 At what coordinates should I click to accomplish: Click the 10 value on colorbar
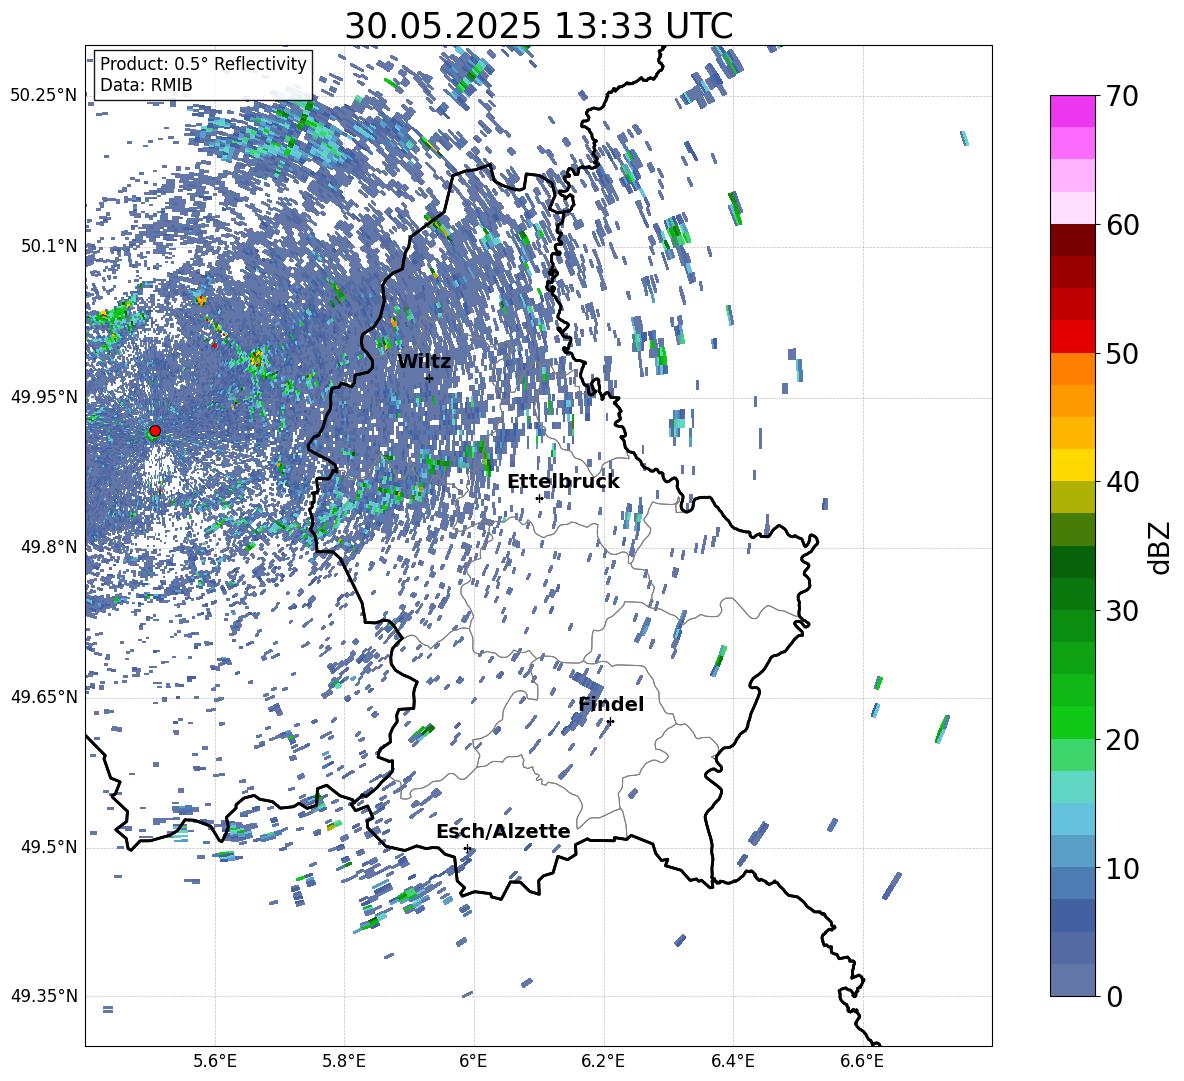click(x=1123, y=868)
